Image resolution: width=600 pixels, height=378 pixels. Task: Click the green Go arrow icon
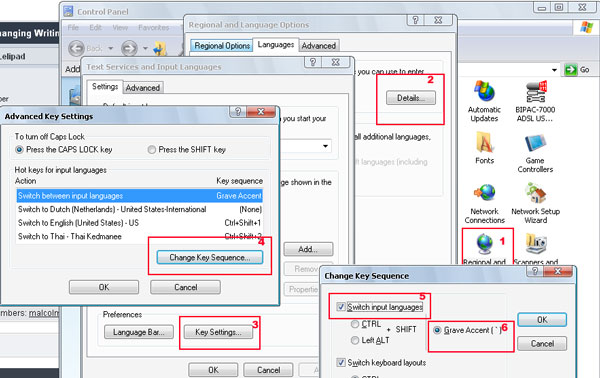571,70
